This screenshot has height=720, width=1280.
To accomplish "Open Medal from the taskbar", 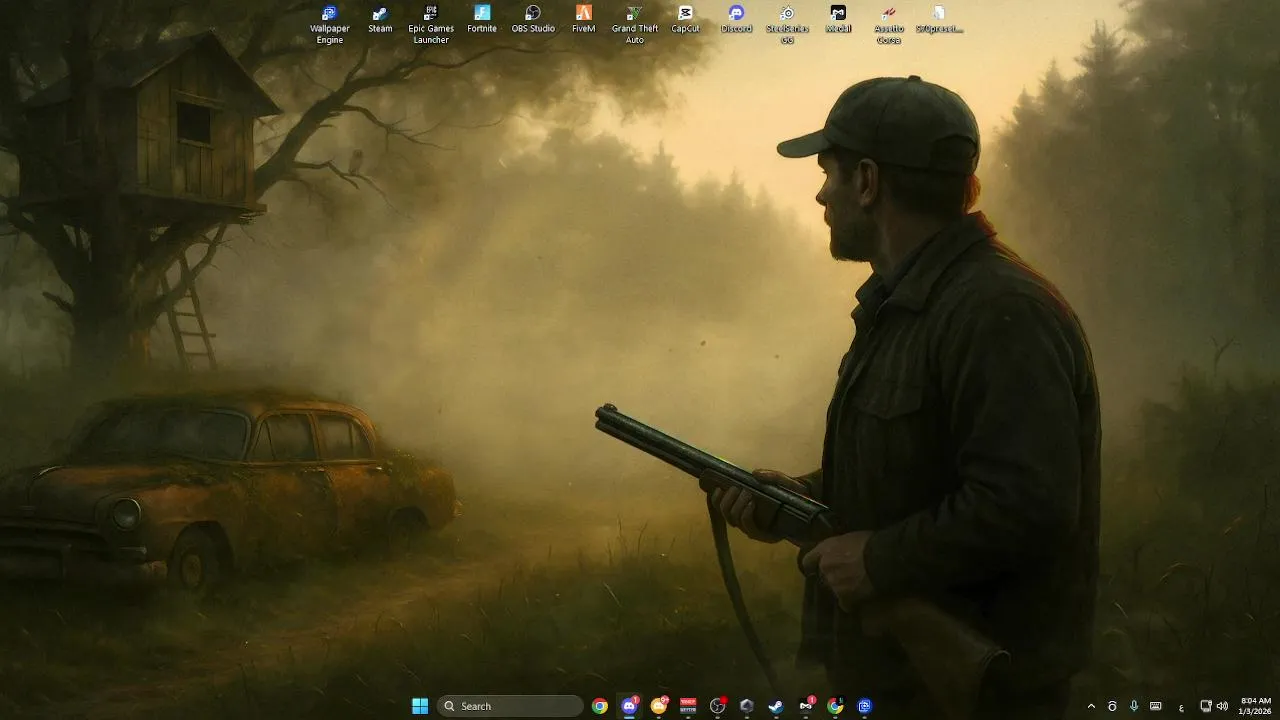I will (x=806, y=706).
